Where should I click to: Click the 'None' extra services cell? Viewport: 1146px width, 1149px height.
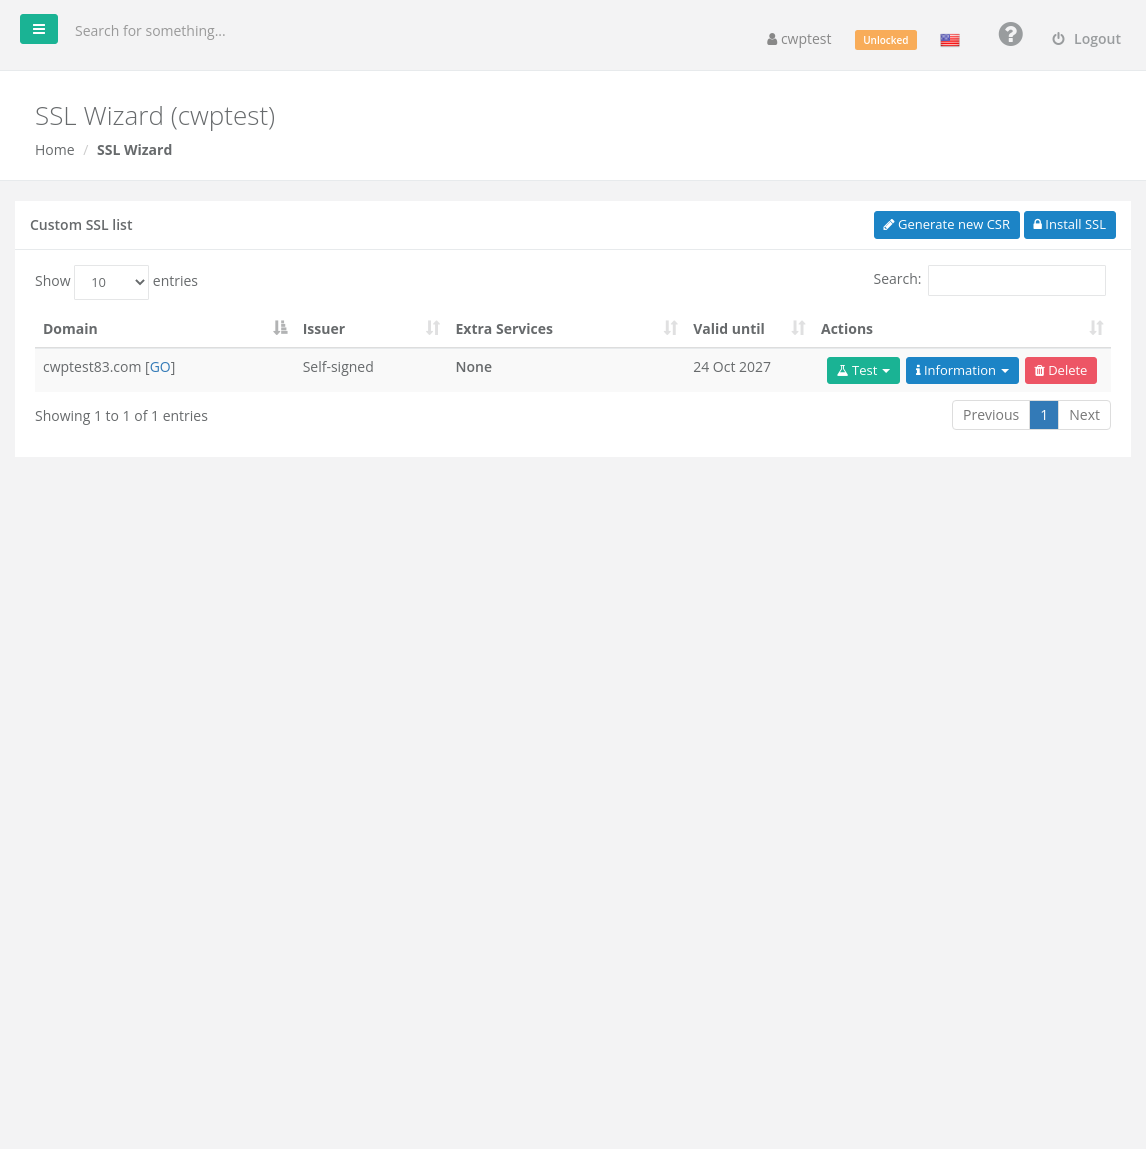tap(473, 367)
